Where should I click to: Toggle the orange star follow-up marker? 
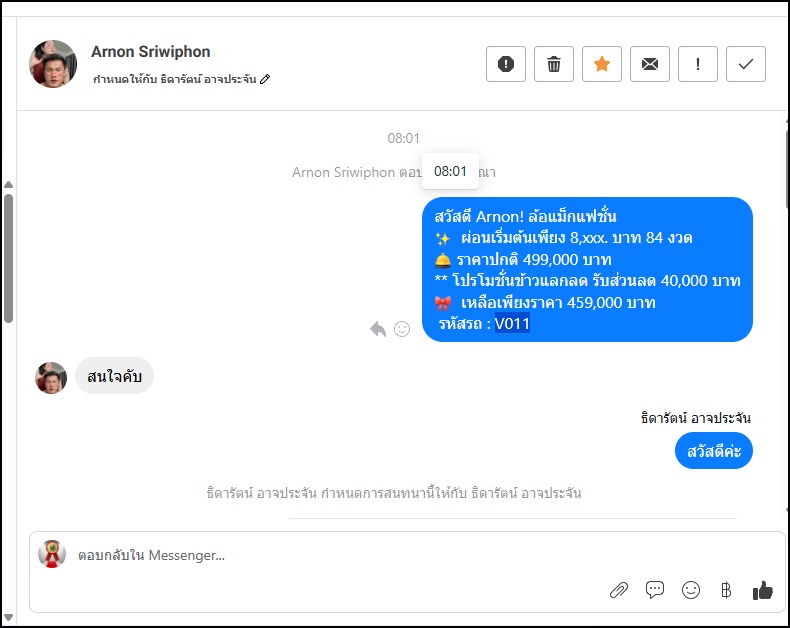click(x=602, y=64)
